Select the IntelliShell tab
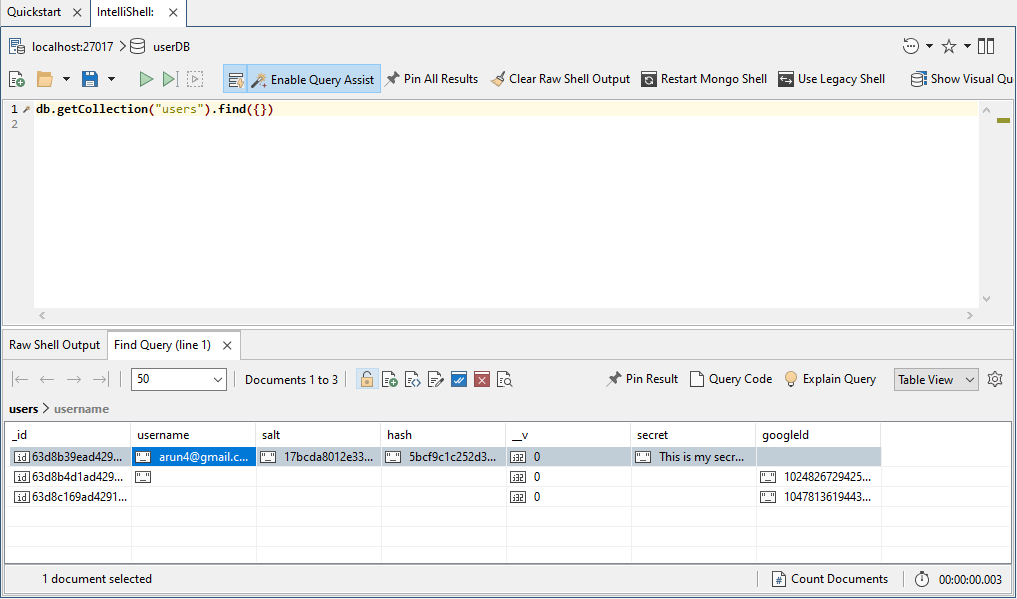The height and width of the screenshot is (599, 1017). (125, 12)
